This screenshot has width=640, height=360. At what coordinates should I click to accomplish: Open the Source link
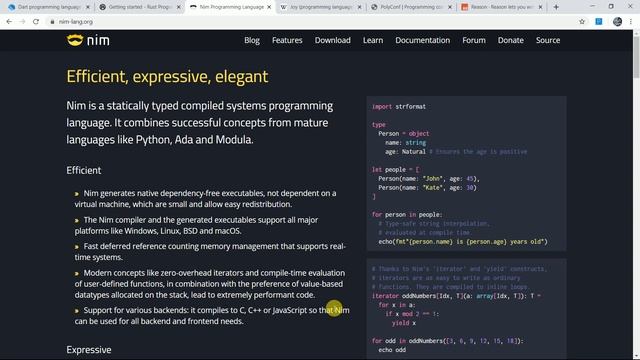click(x=548, y=40)
